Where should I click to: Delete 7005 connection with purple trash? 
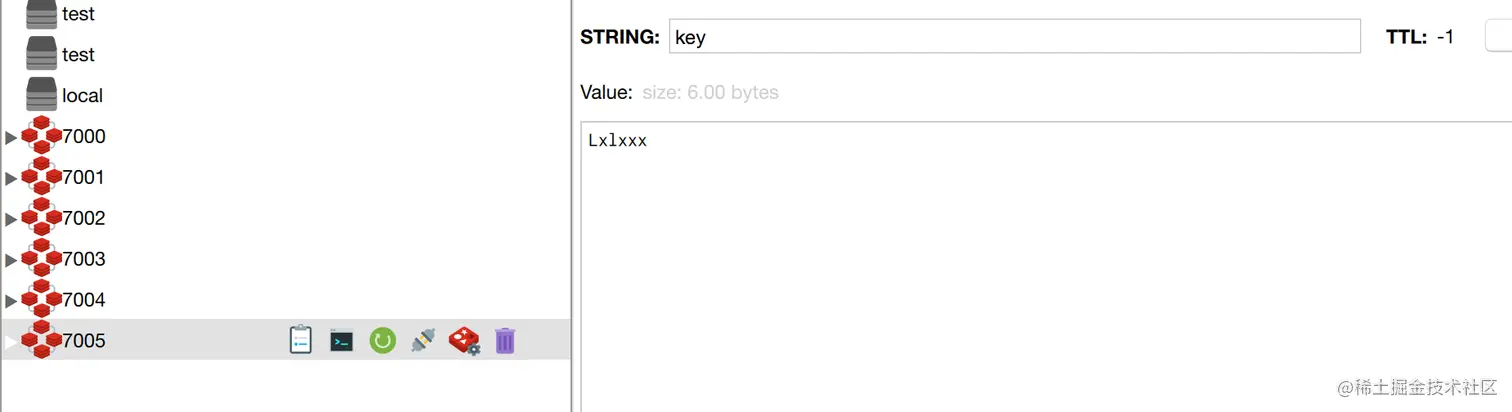pos(505,341)
